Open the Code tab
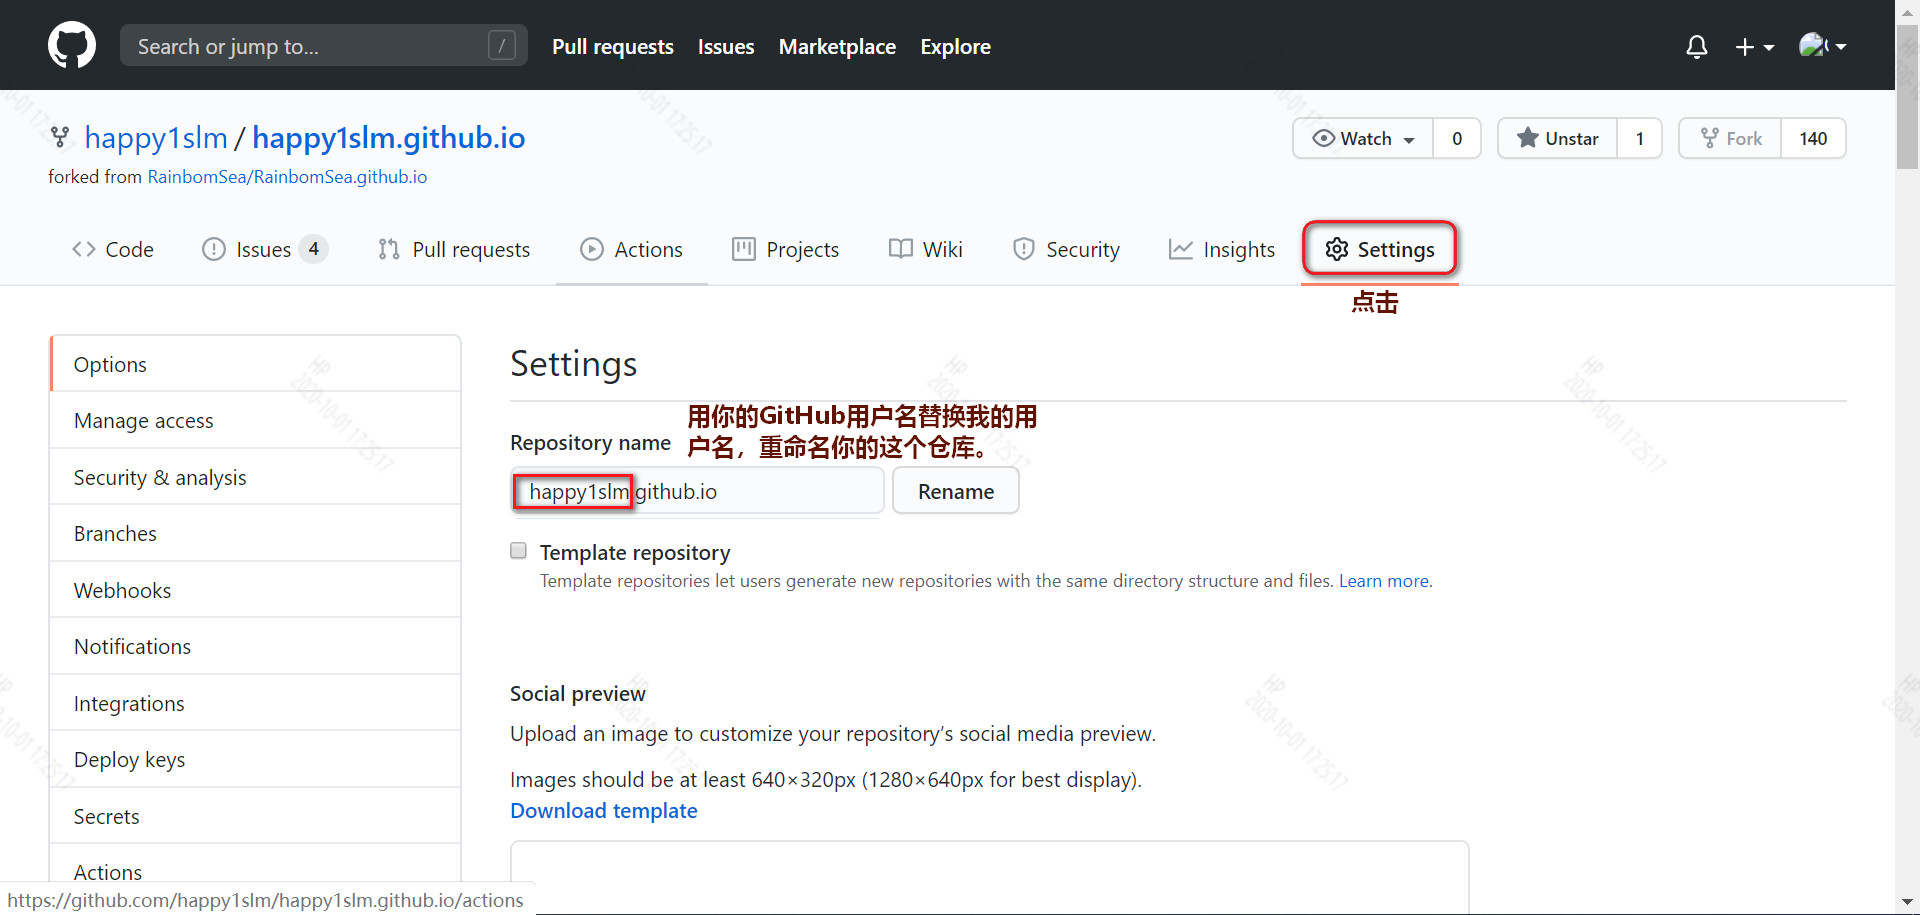 click(113, 249)
